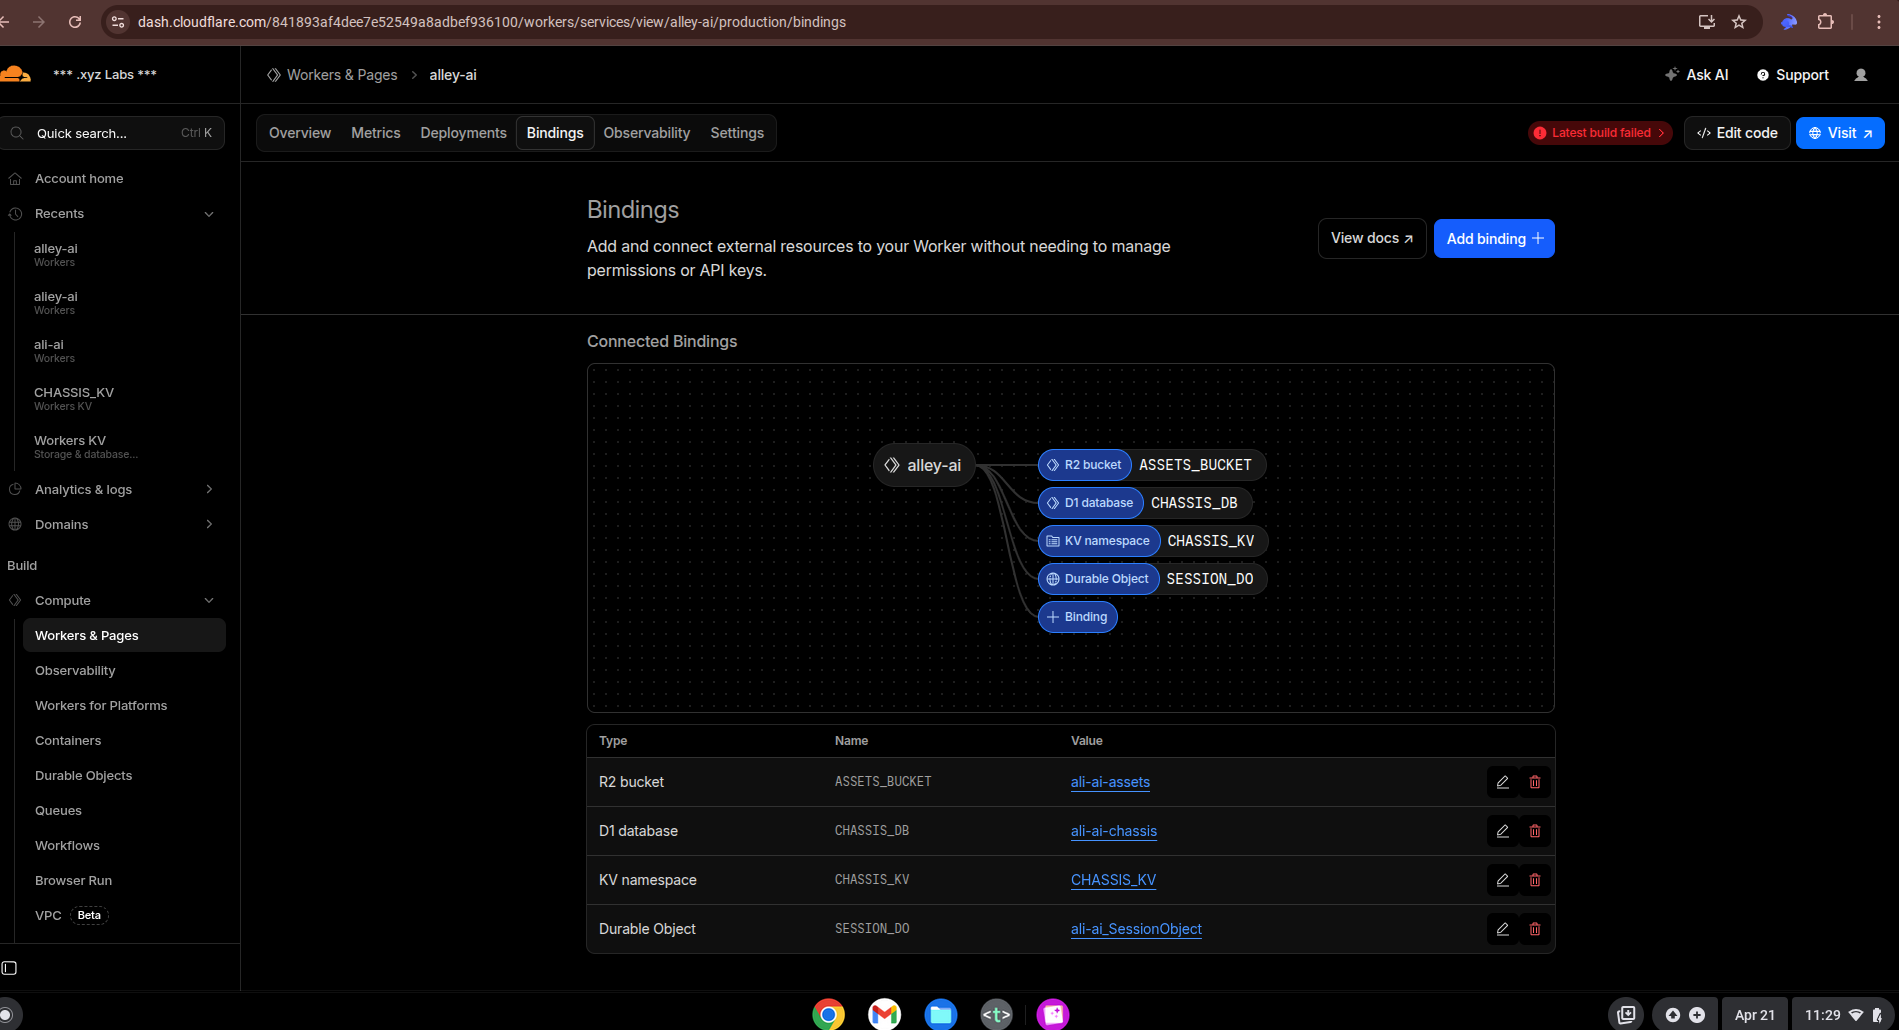
Task: Click edit pencil for SESSION_DO binding
Action: (x=1502, y=929)
